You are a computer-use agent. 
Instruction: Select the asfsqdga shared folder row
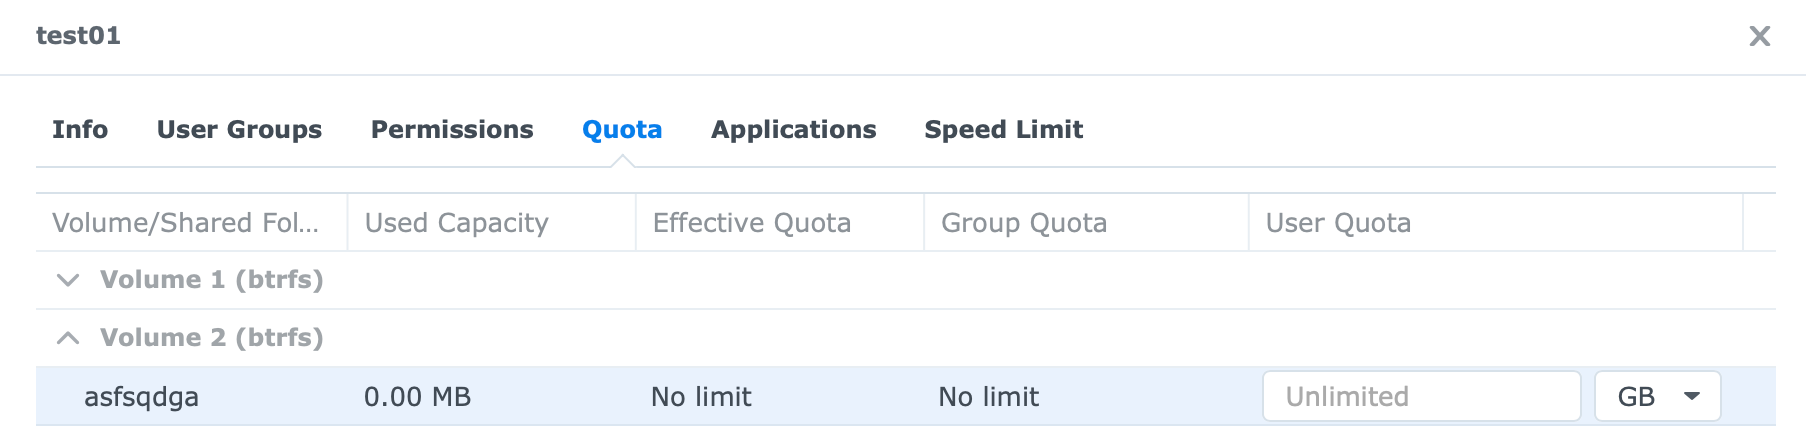142,397
